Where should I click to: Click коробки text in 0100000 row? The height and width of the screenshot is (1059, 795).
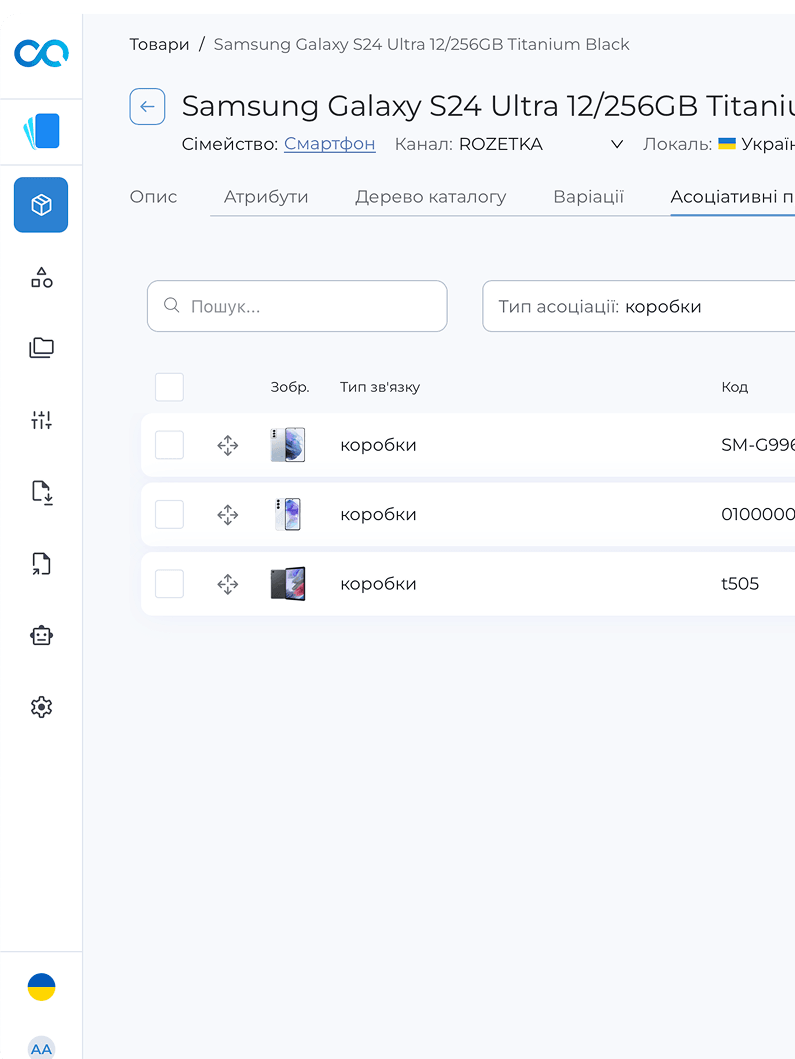point(378,515)
